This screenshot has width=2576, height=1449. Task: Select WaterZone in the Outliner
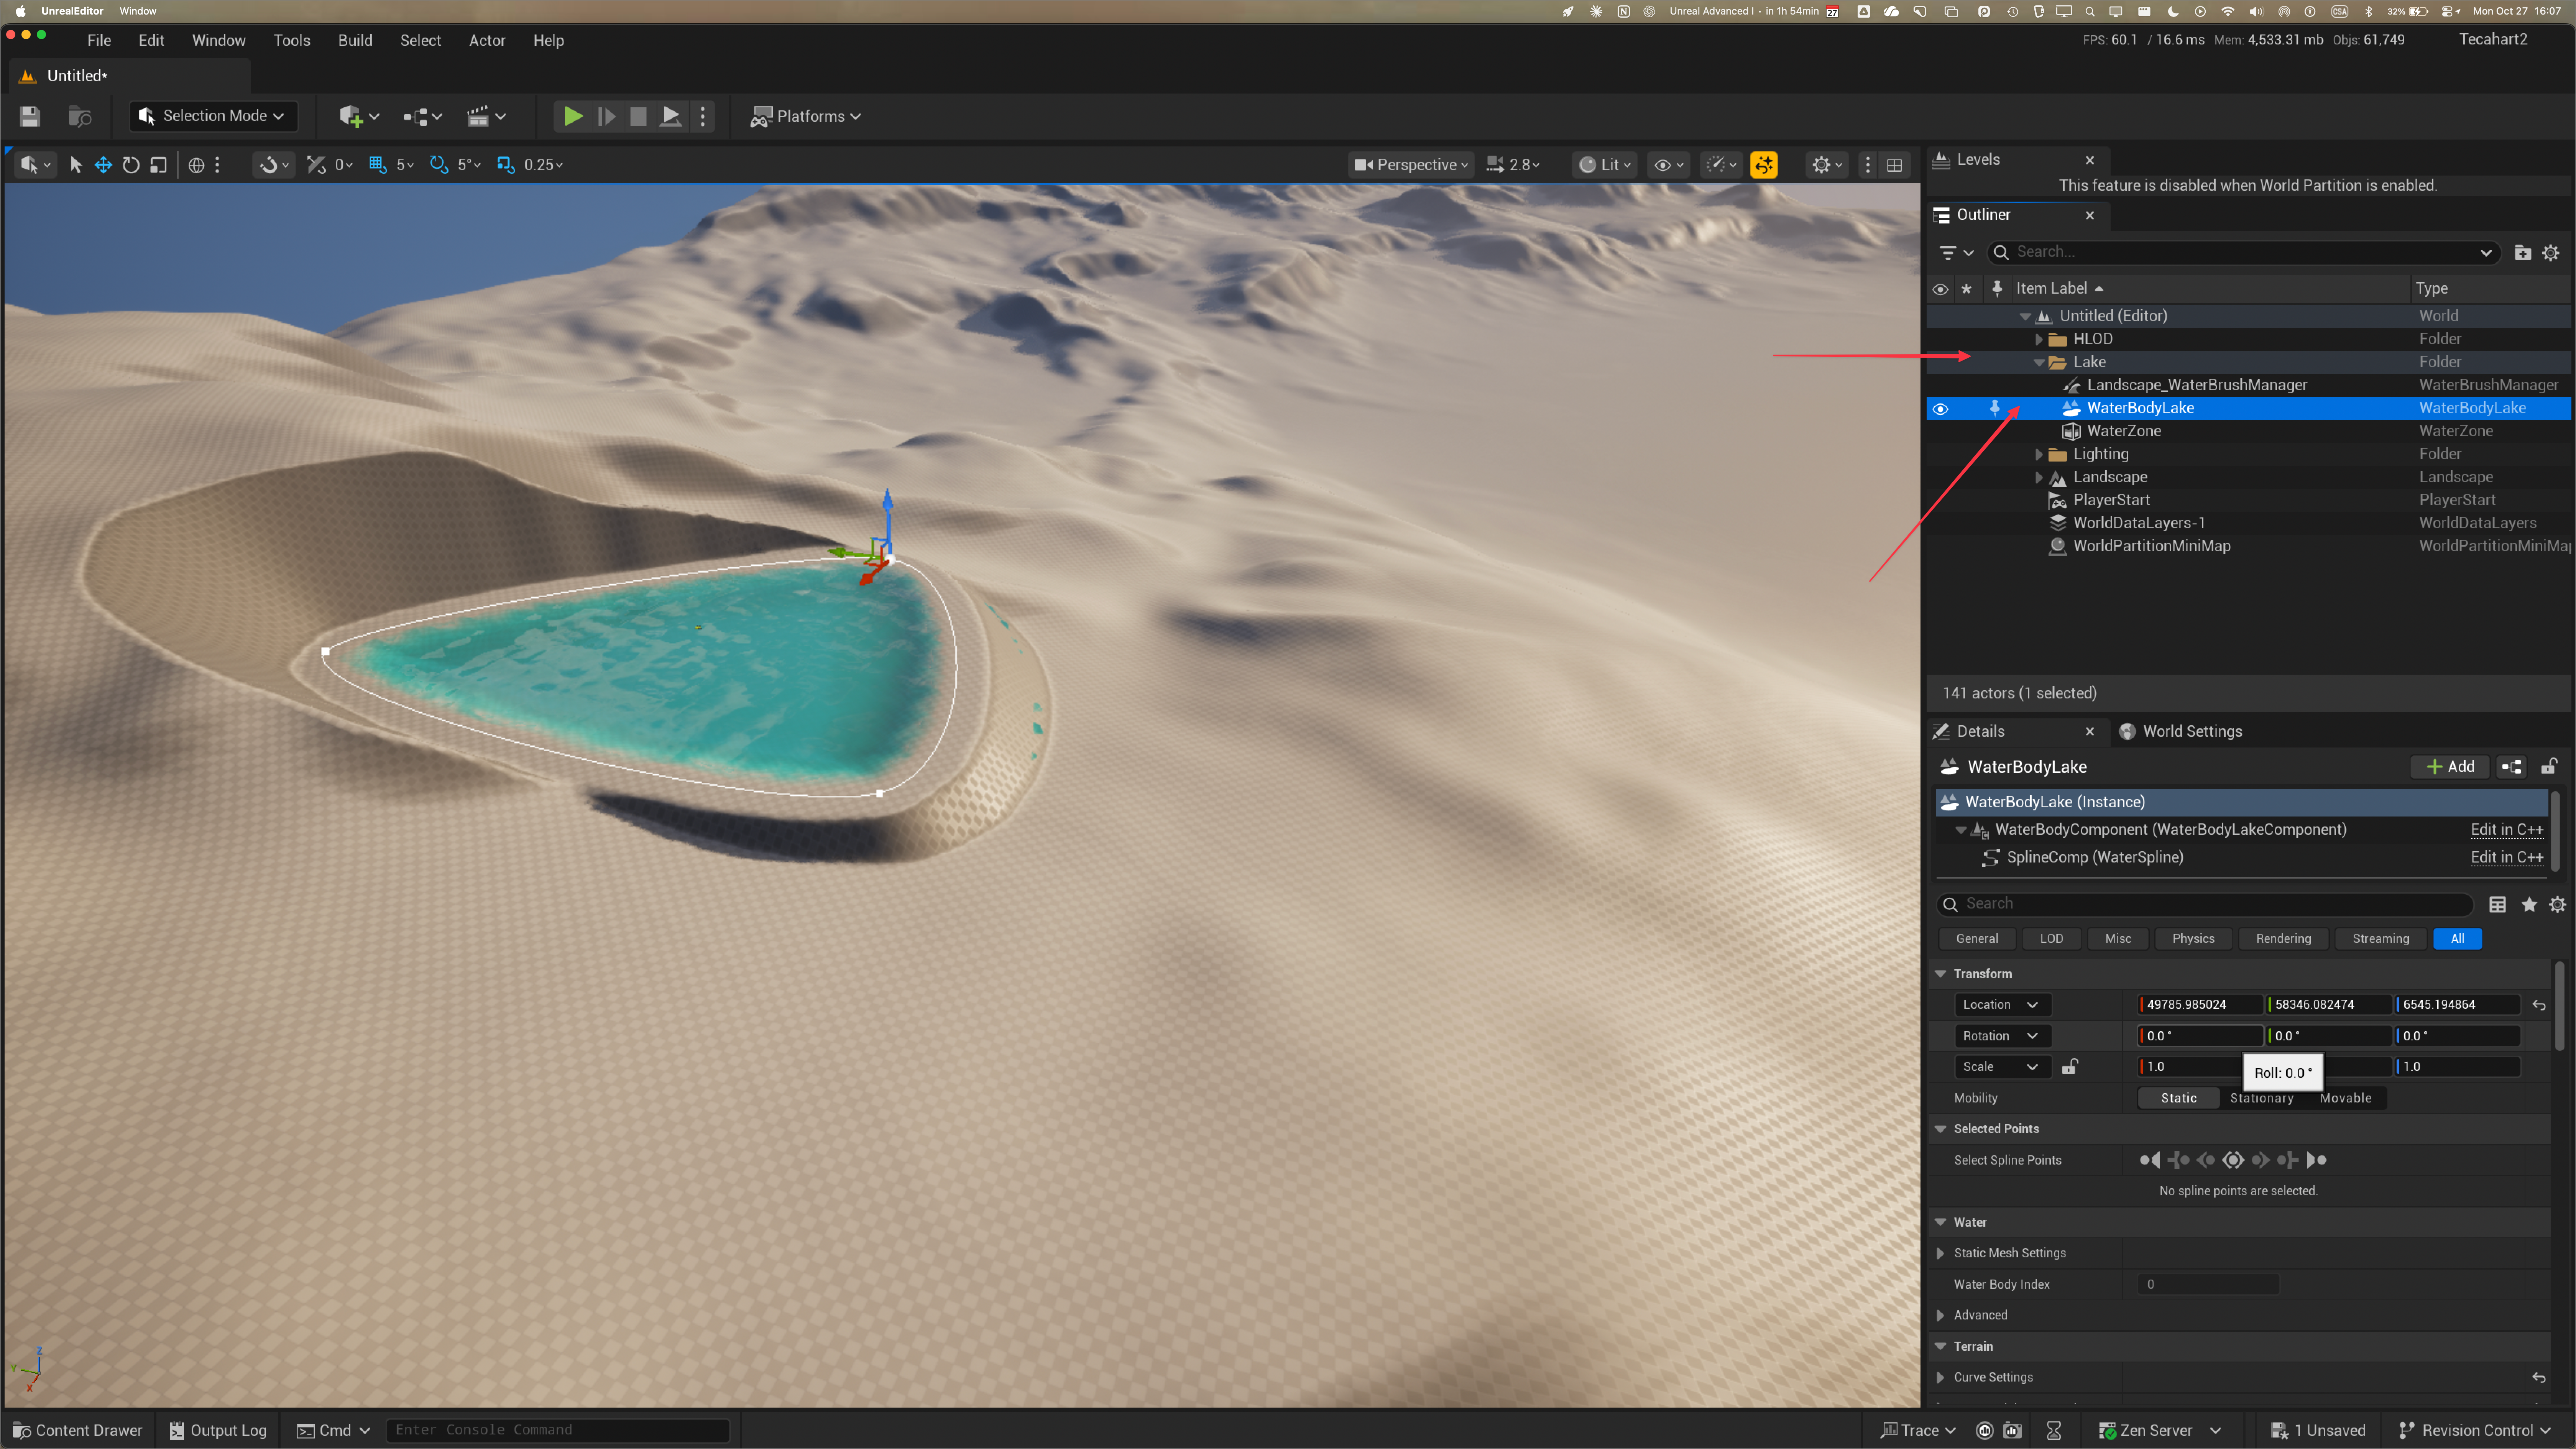click(x=2124, y=431)
